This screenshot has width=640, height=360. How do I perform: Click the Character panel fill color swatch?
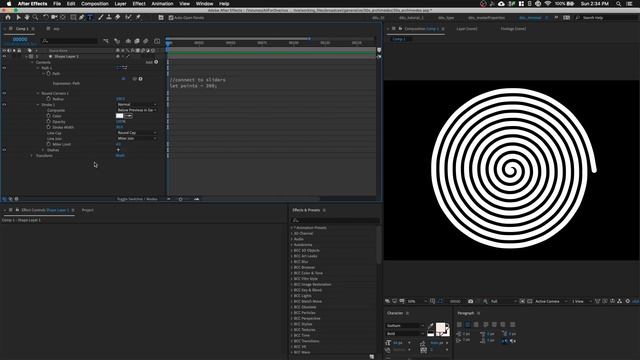tap(440, 327)
